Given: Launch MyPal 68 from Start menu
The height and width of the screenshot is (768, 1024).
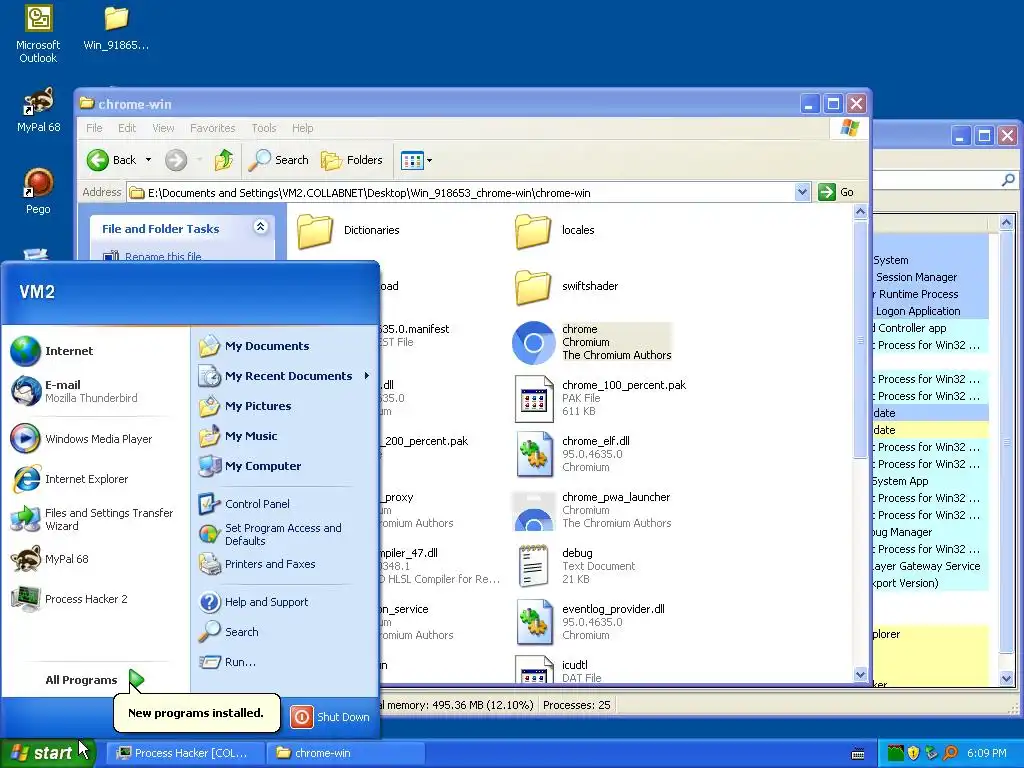Looking at the screenshot, I should [50, 559].
